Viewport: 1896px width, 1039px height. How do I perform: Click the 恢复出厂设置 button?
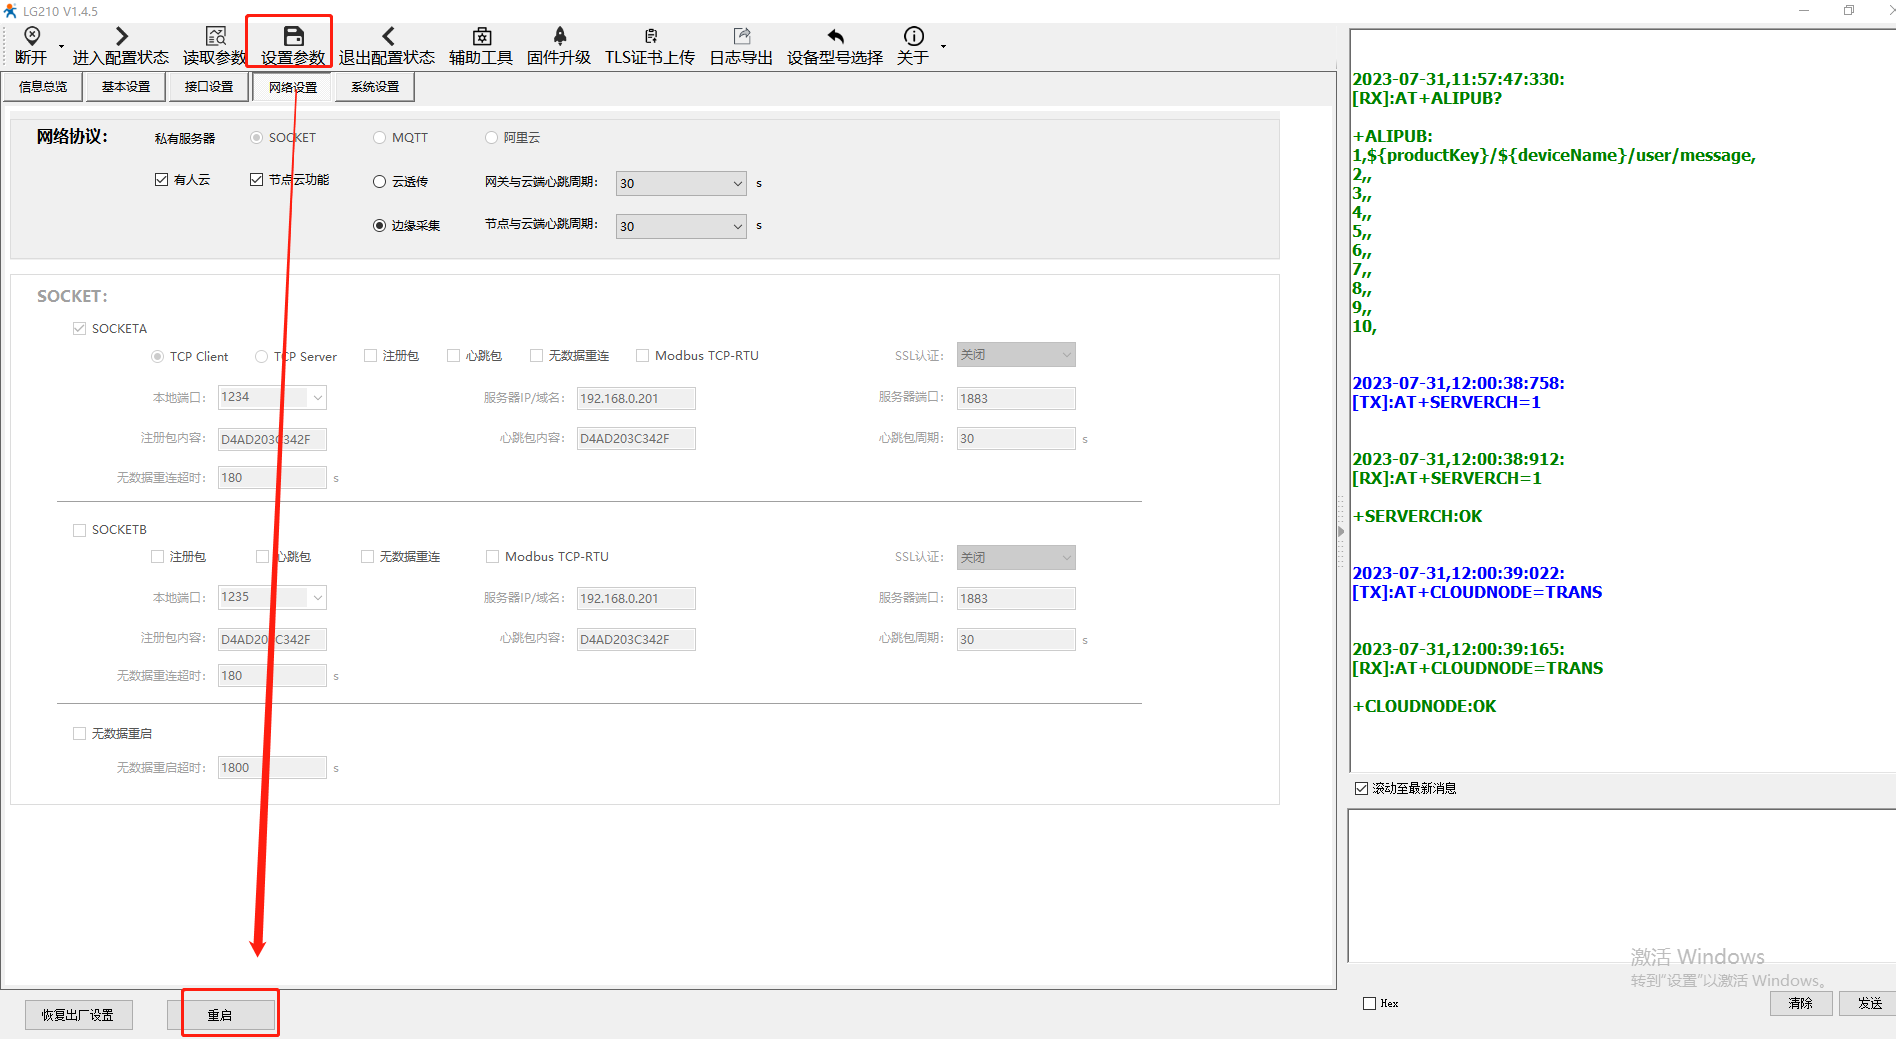(78, 1015)
